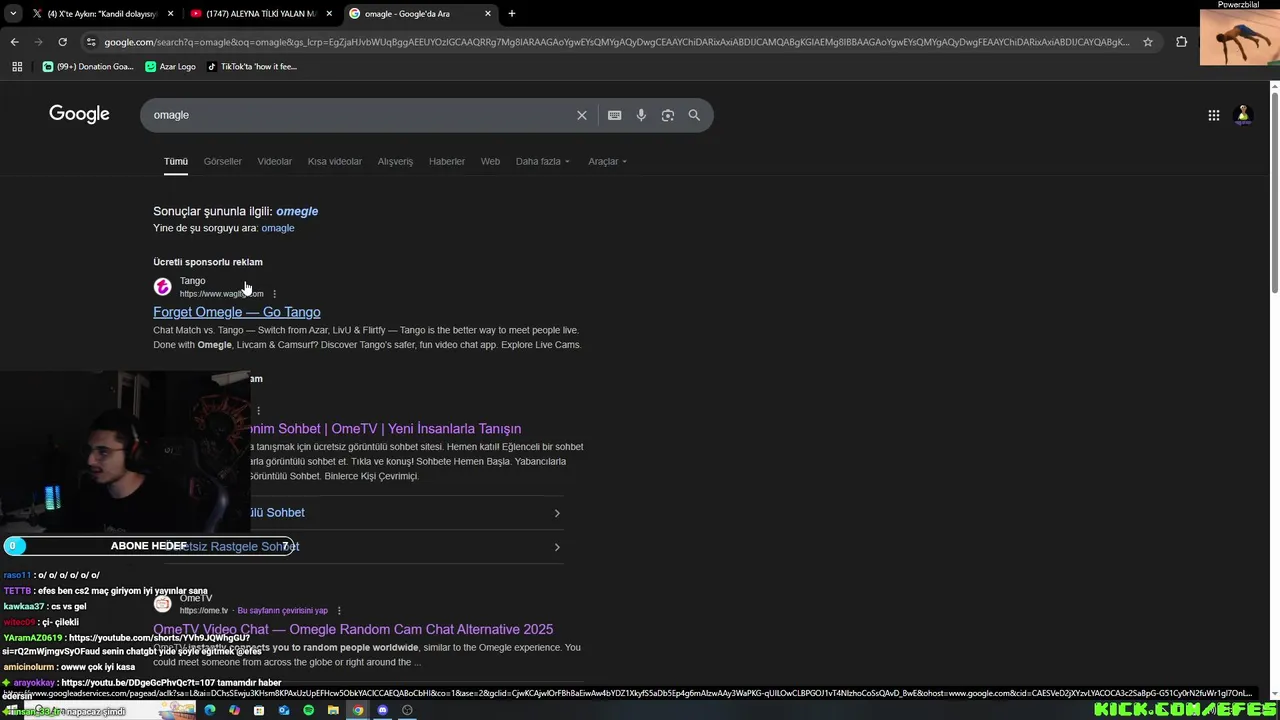1280x720 pixels.
Task: Close the ALEYNA TİLKİ YouTube tab
Action: (x=329, y=14)
